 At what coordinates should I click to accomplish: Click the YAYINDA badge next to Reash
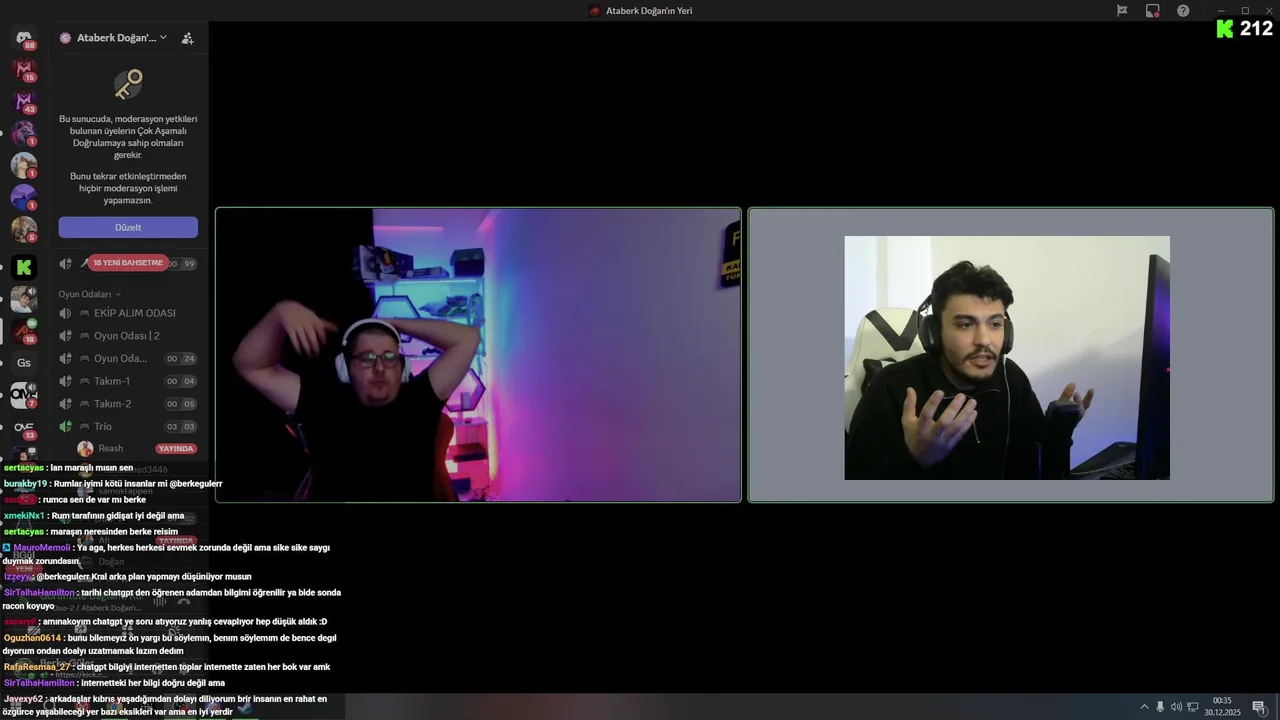point(175,448)
